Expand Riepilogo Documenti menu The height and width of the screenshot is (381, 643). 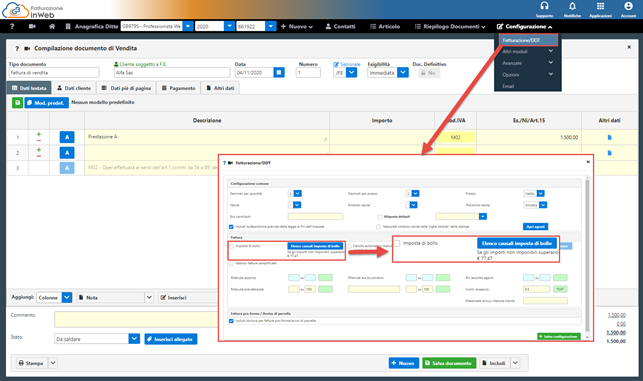[450, 26]
